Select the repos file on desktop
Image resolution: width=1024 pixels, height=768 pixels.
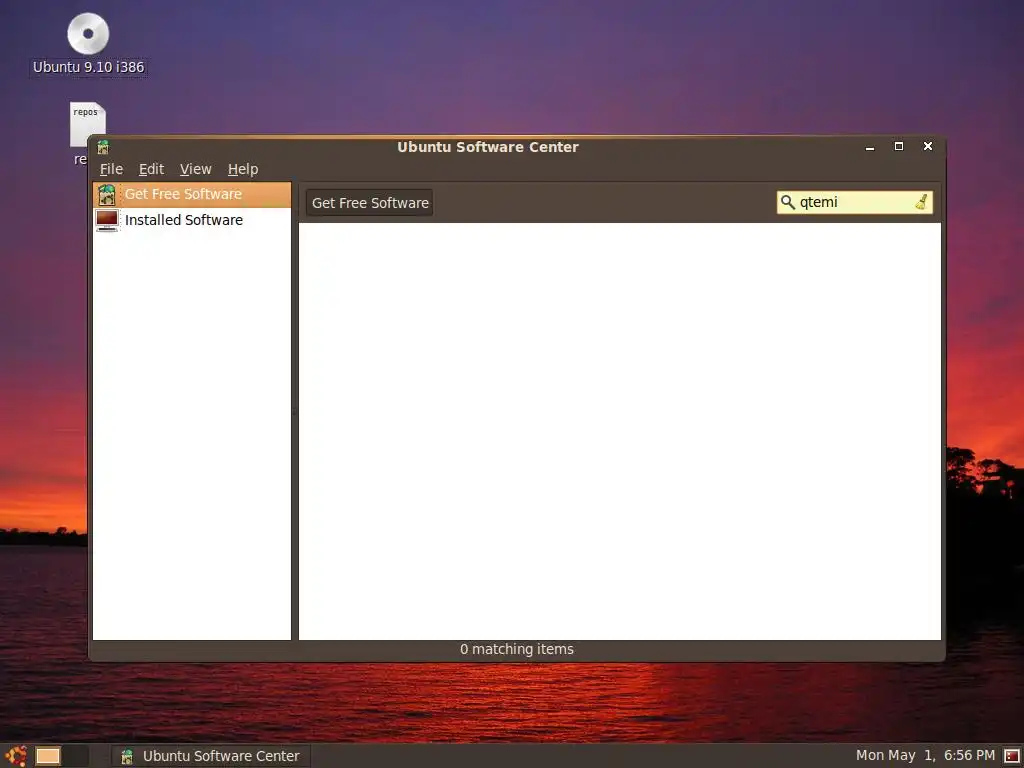pyautogui.click(x=88, y=124)
